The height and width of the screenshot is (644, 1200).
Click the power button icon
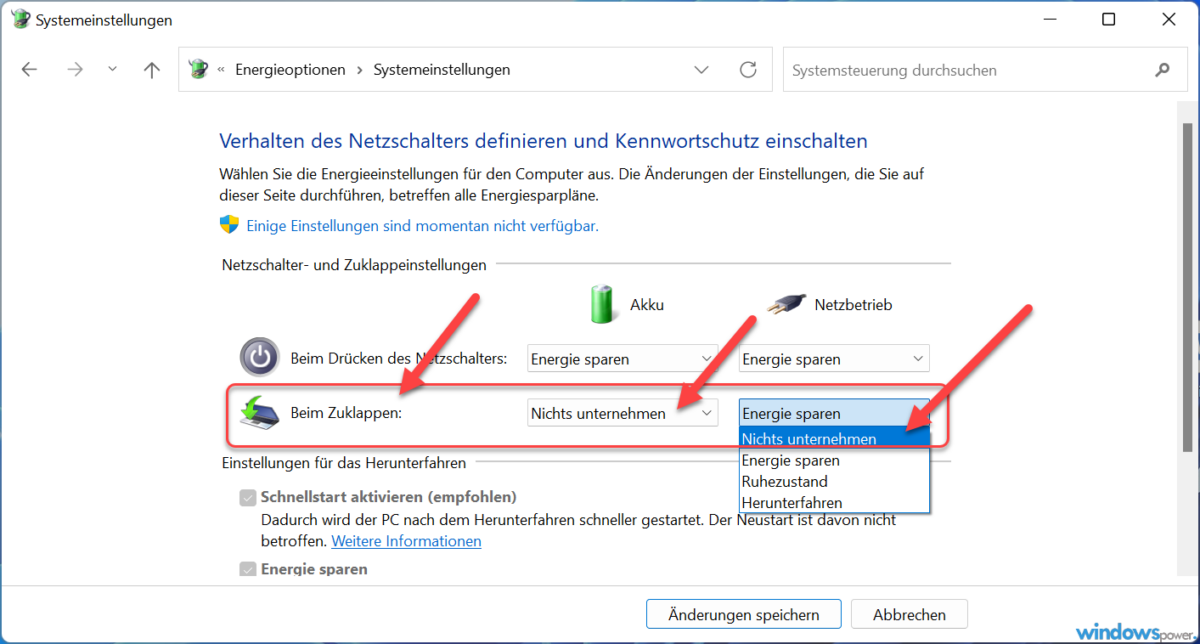click(x=259, y=357)
